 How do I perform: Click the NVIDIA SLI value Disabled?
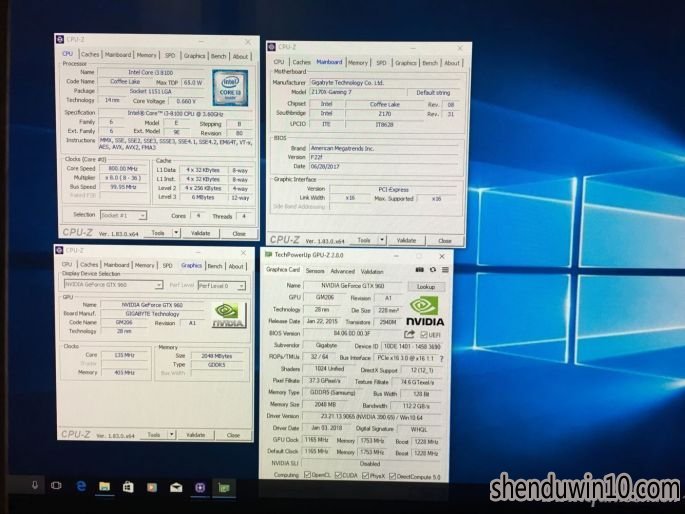click(370, 464)
